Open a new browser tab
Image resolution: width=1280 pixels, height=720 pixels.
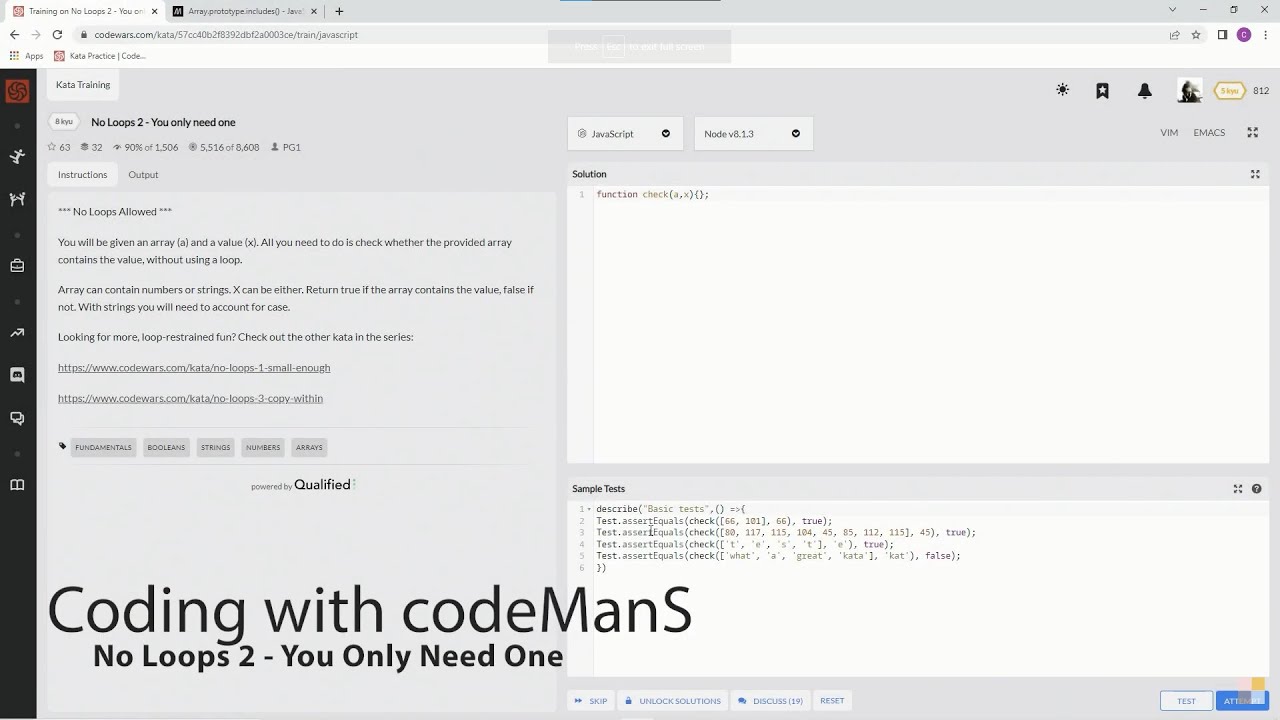[x=339, y=11]
